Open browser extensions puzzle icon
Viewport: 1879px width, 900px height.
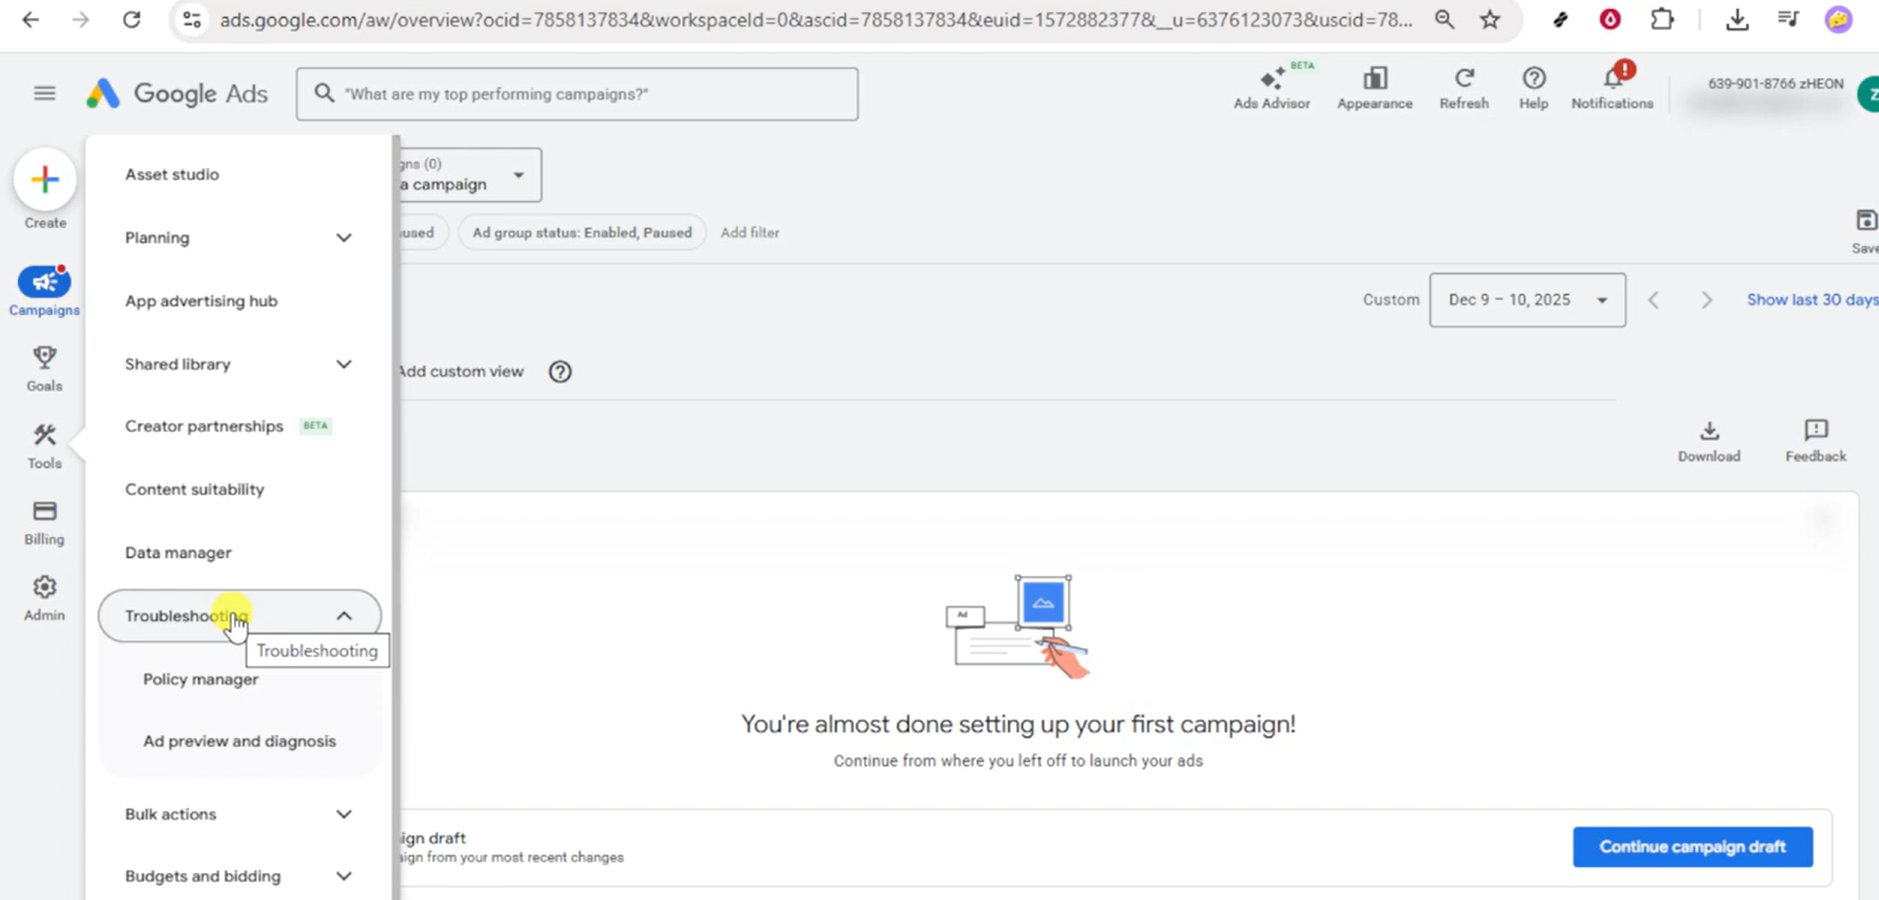tap(1662, 19)
